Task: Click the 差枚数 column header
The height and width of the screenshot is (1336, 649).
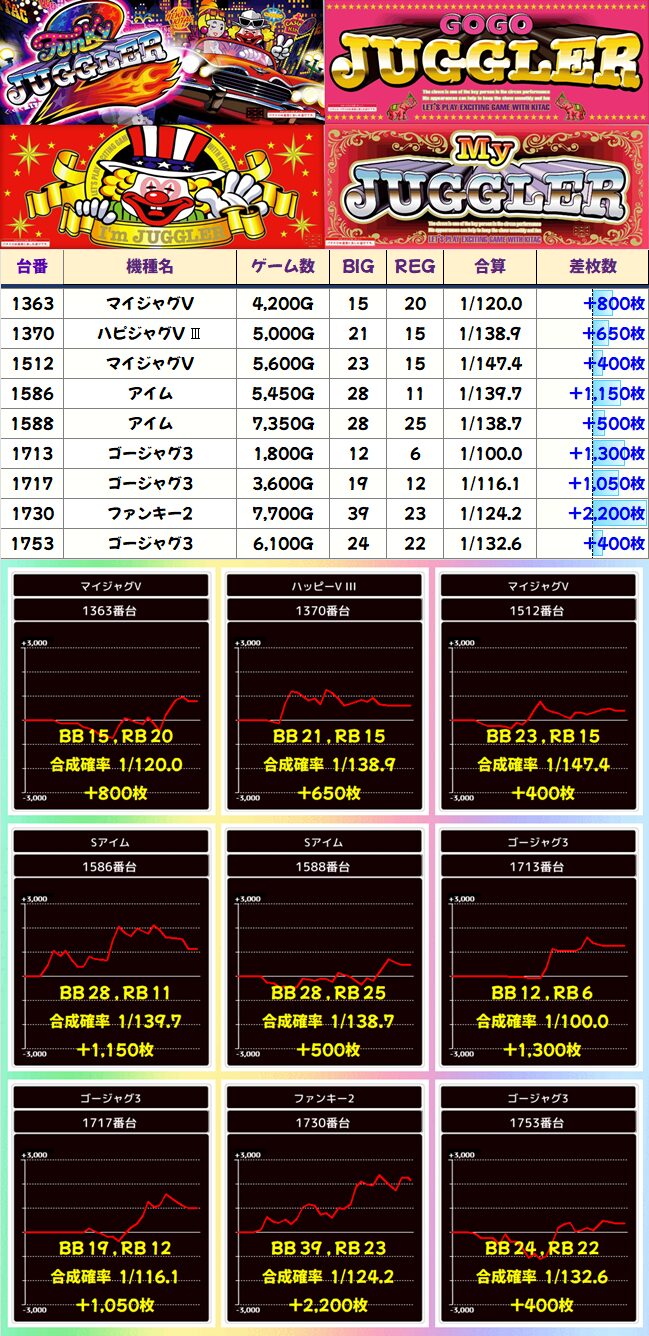Action: click(592, 267)
